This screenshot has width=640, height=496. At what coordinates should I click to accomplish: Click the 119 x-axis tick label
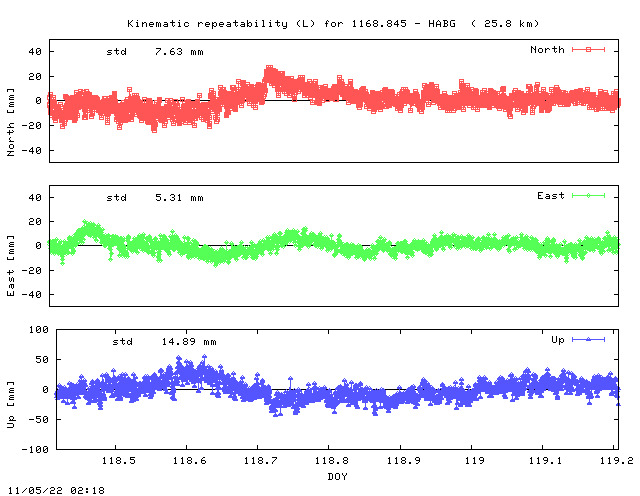[475, 460]
